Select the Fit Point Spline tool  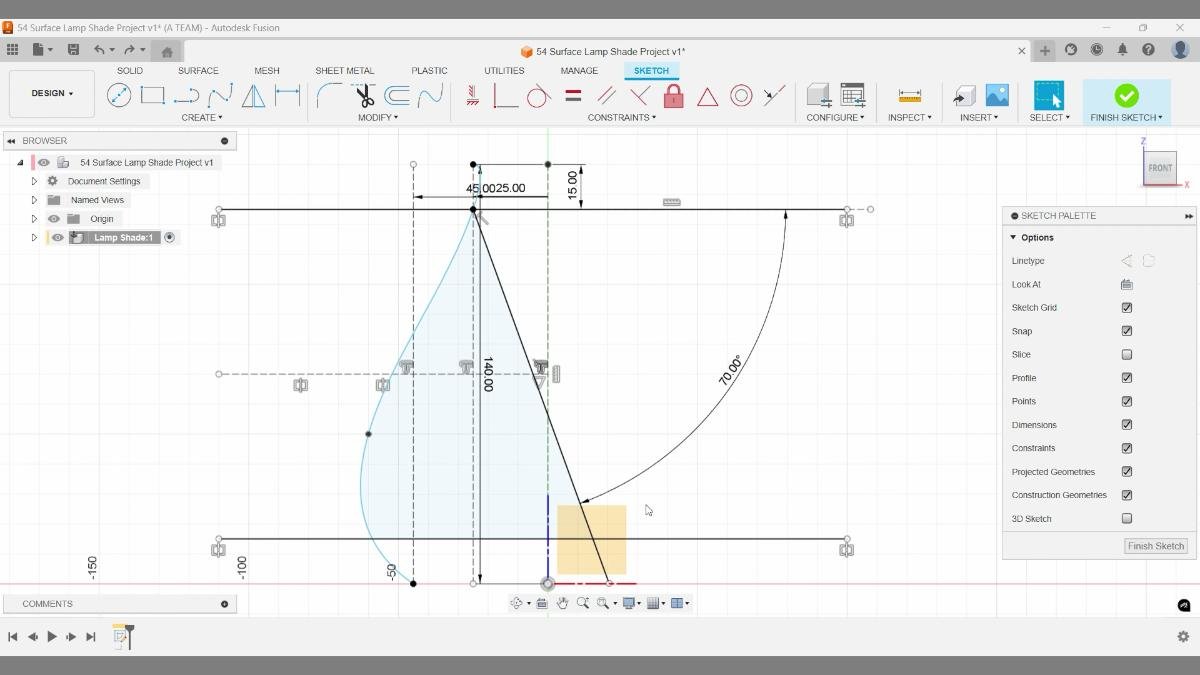coord(217,95)
